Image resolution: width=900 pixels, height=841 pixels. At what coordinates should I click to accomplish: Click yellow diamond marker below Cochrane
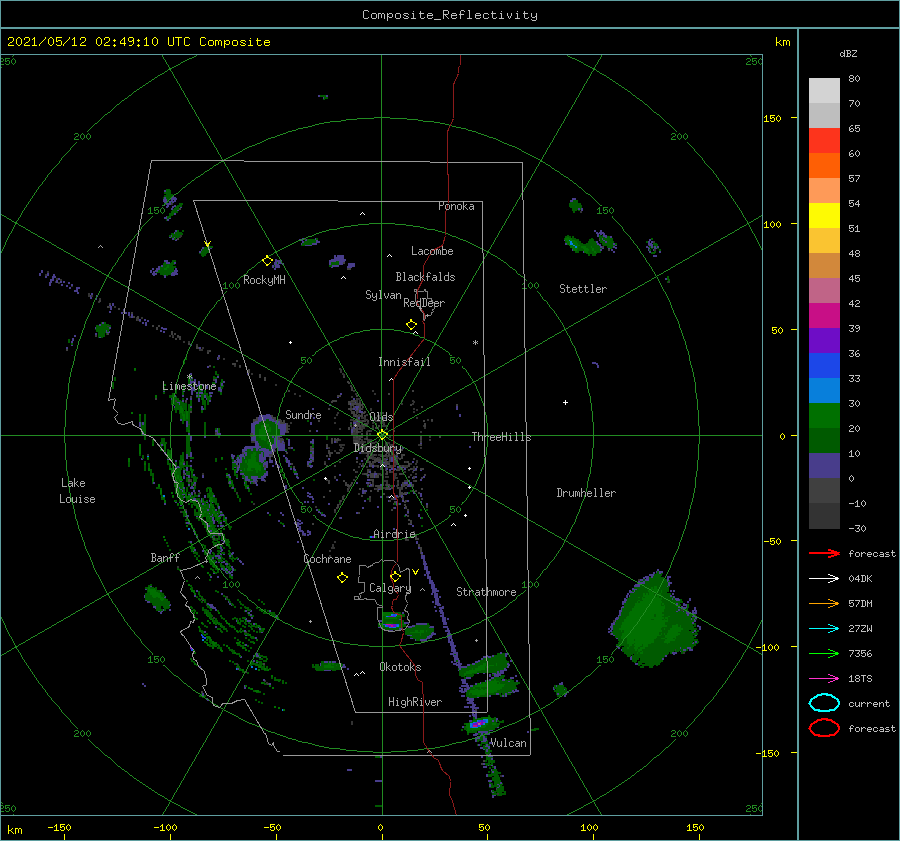click(x=342, y=578)
